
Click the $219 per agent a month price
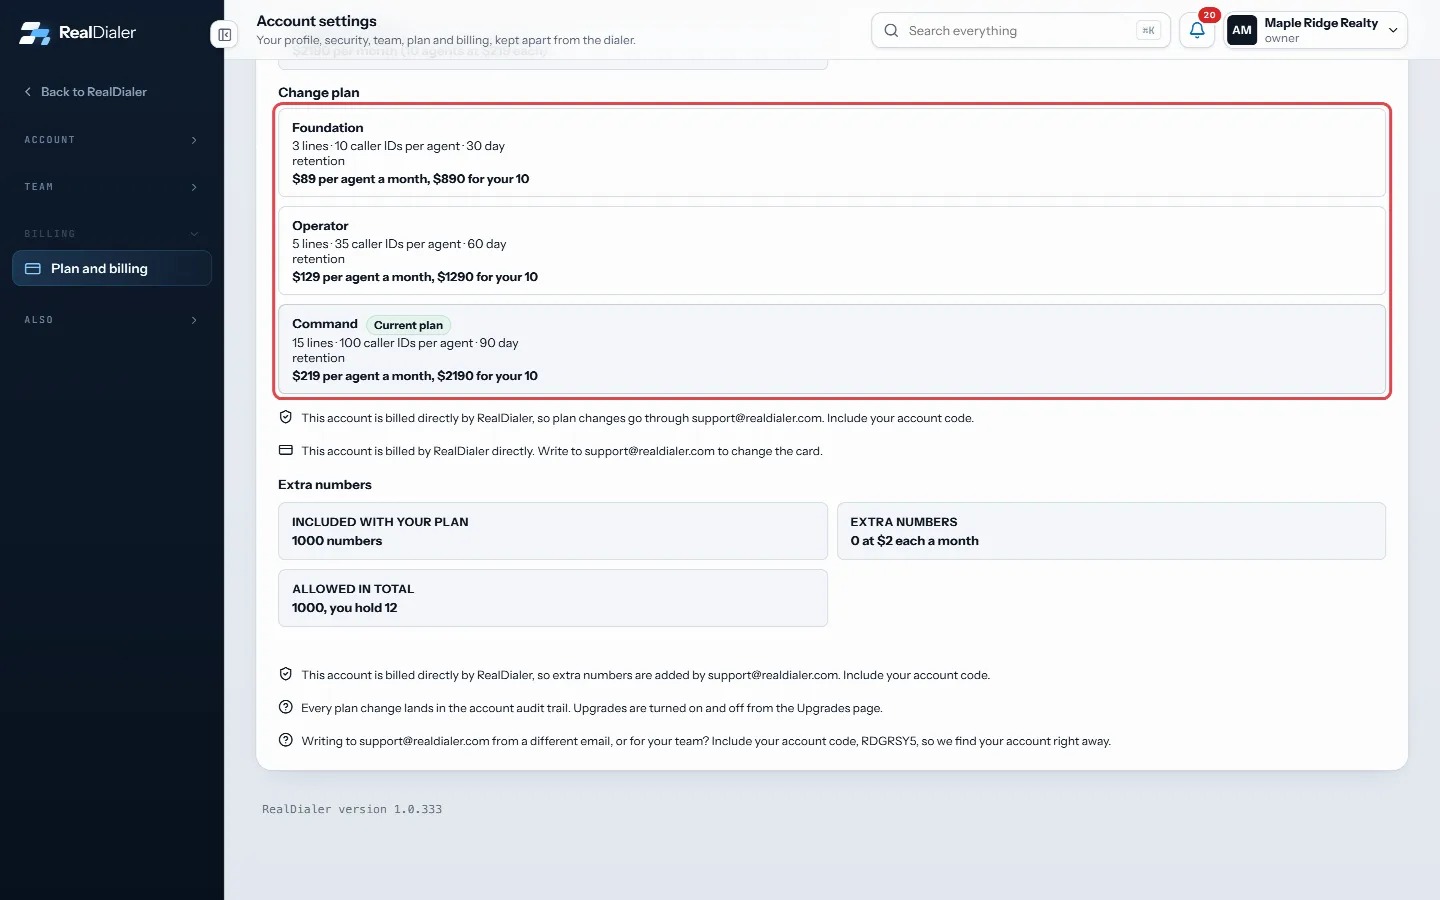[x=415, y=376]
